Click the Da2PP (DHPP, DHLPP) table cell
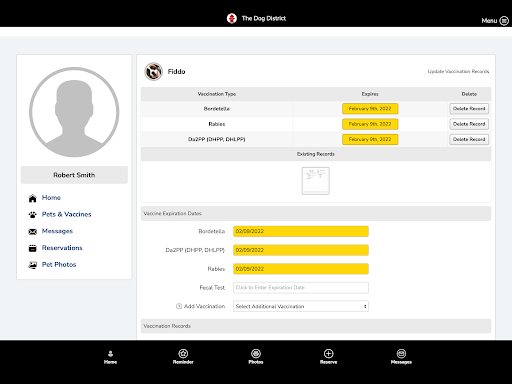 [217, 139]
